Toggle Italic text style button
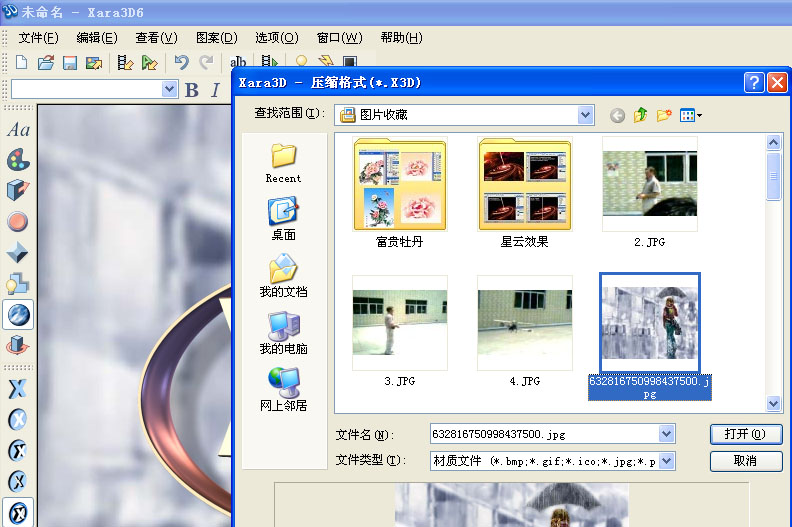This screenshot has height=527, width=792. point(215,90)
